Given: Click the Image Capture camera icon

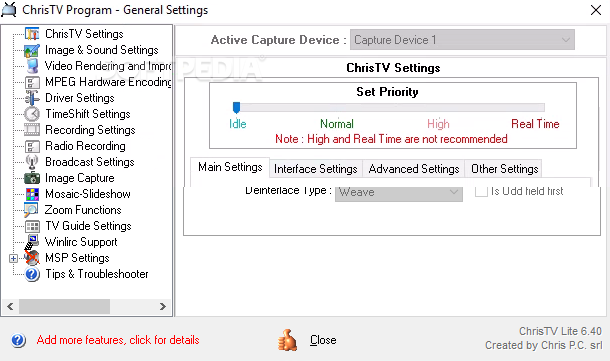Looking at the screenshot, I should pos(32,178).
